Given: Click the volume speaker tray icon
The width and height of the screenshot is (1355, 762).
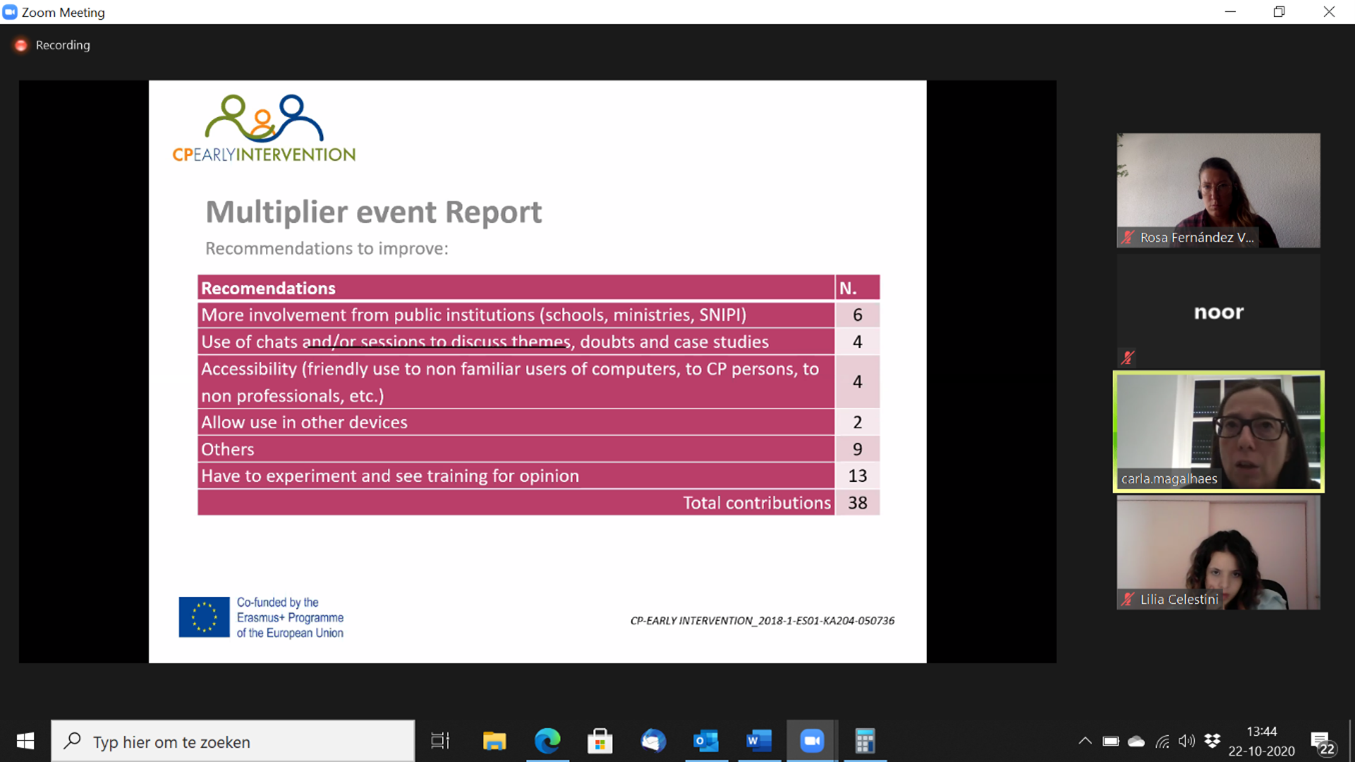Looking at the screenshot, I should 1187,741.
